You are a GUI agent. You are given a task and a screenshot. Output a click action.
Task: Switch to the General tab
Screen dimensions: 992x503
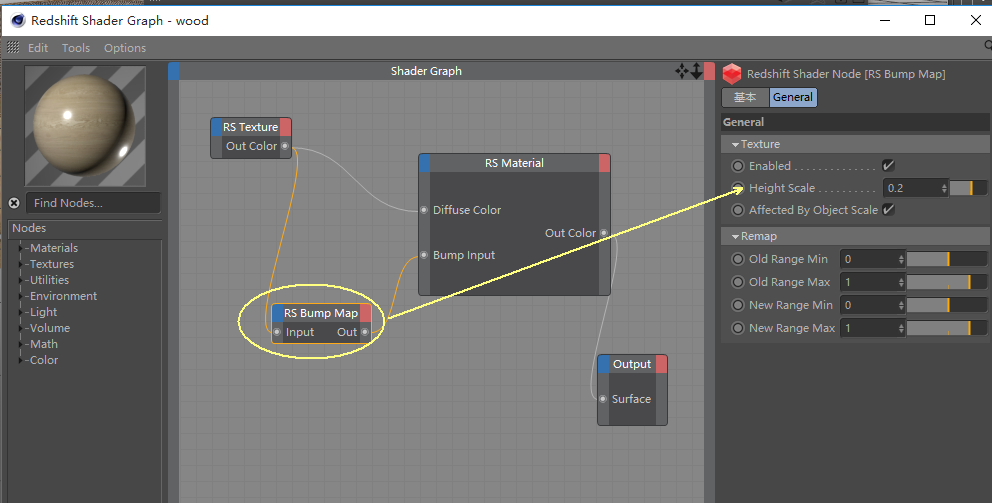pos(793,97)
